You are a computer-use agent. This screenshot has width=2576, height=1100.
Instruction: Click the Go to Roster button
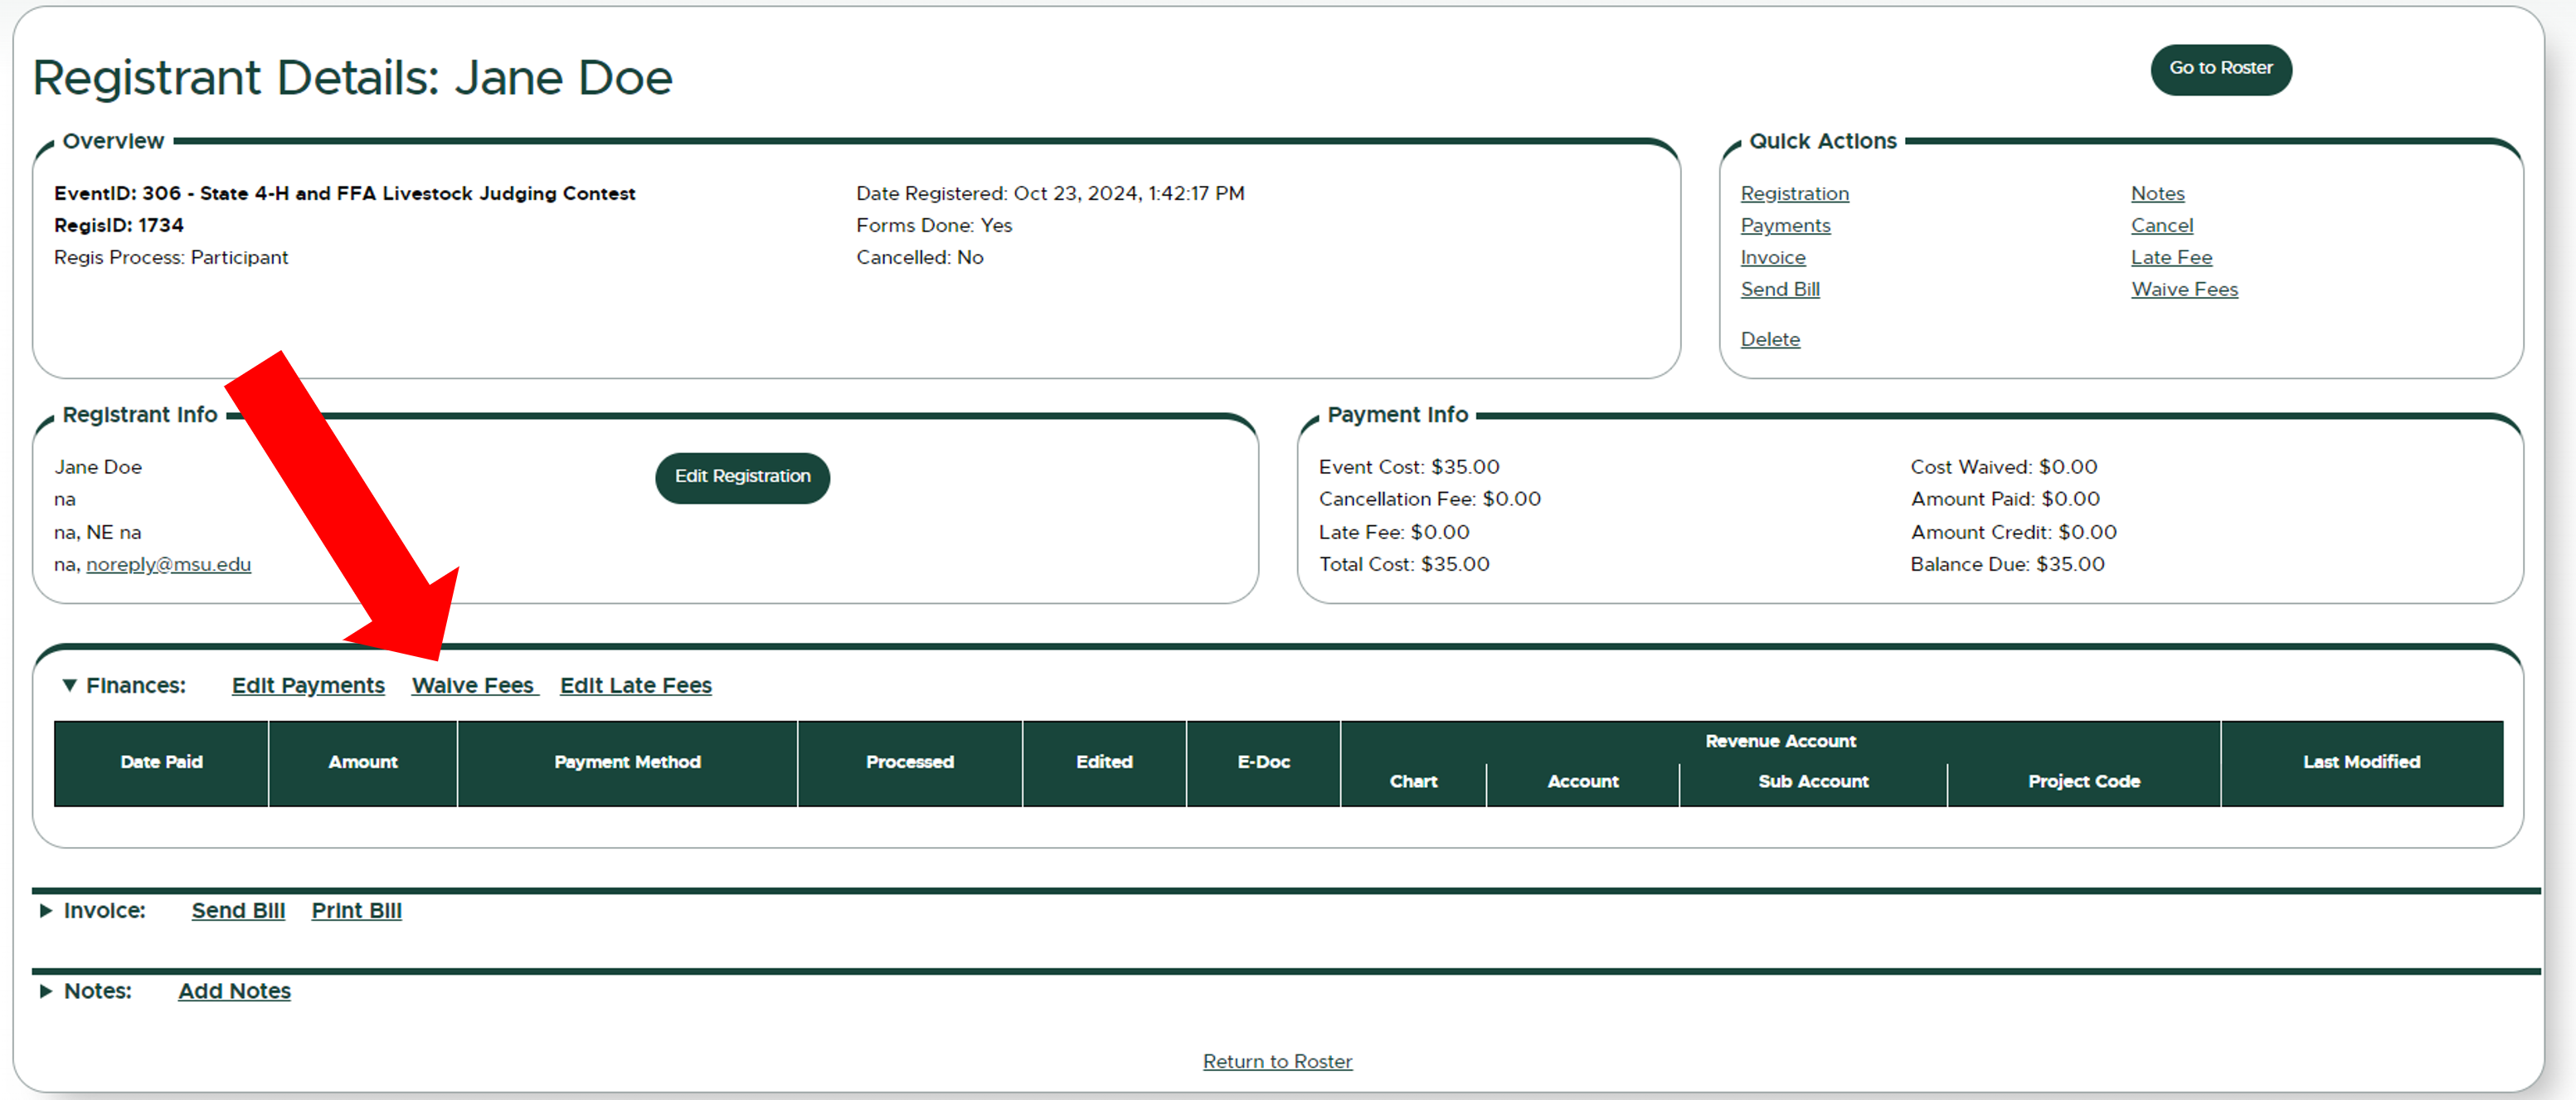[2220, 69]
